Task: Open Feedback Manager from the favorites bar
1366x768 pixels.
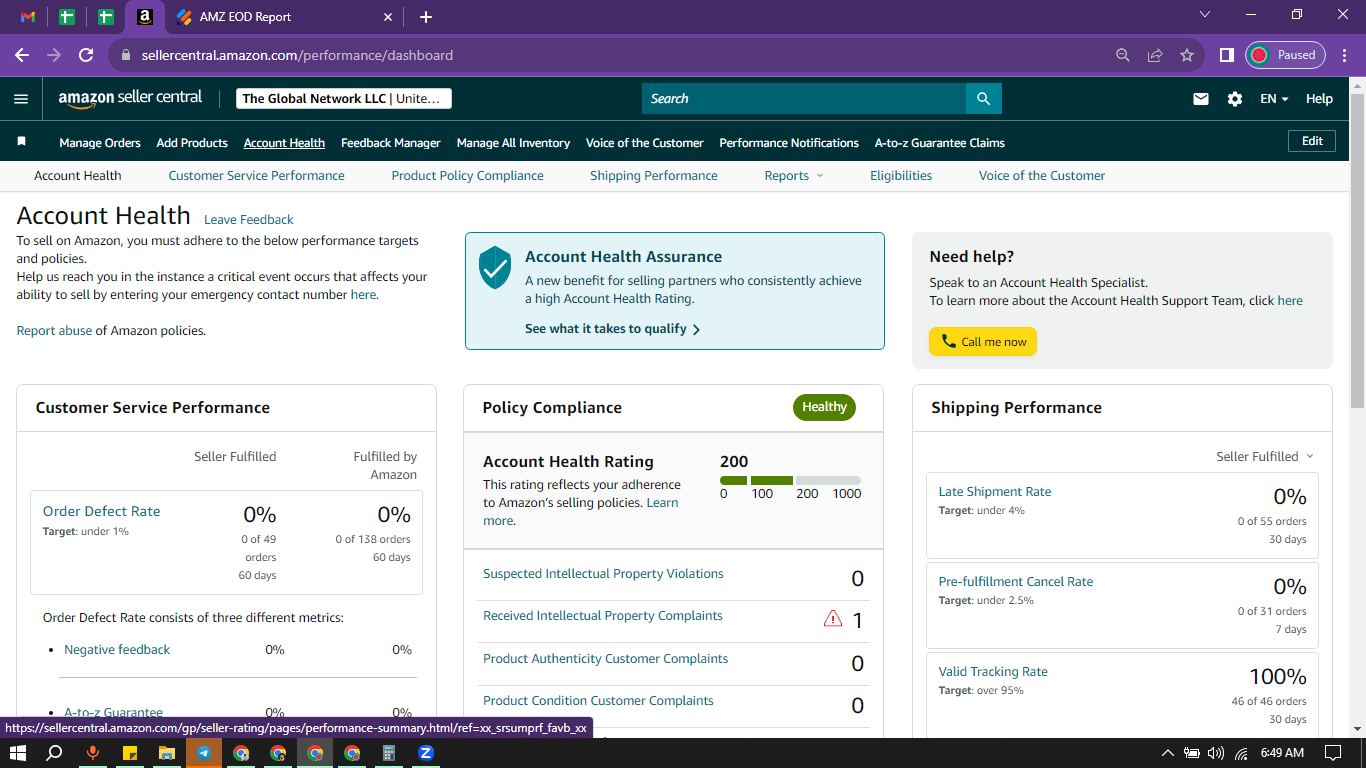Action: (391, 143)
